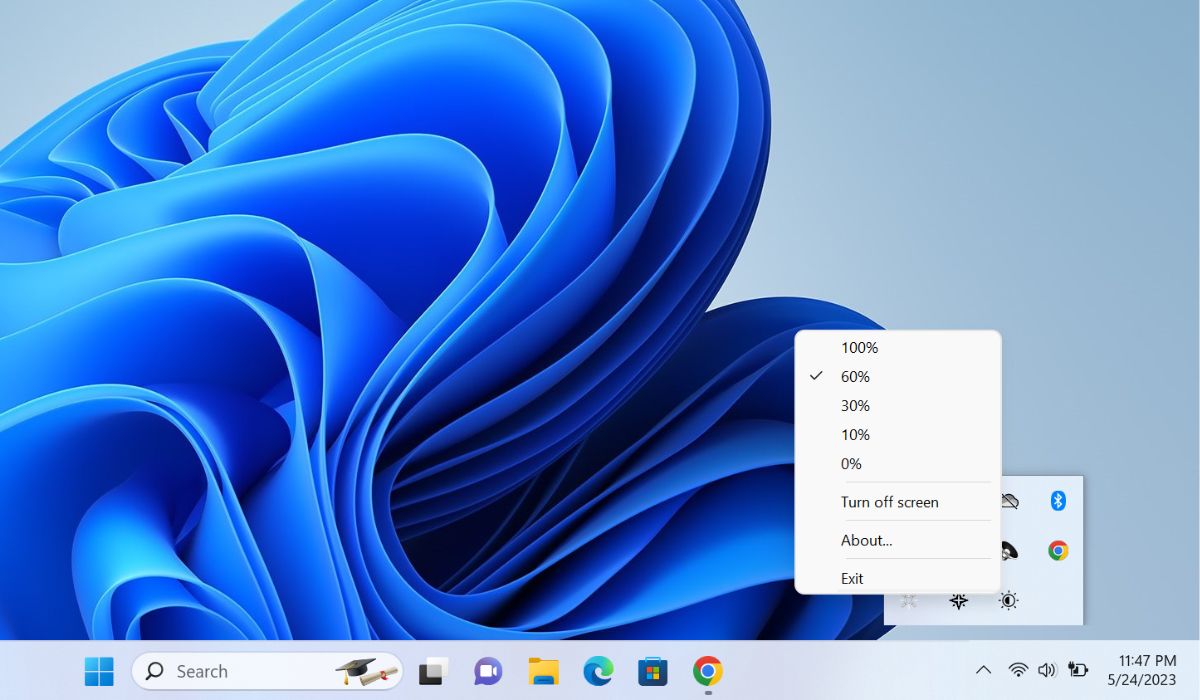Open File Explorer from the taskbar
The width and height of the screenshot is (1200, 700).
point(543,671)
